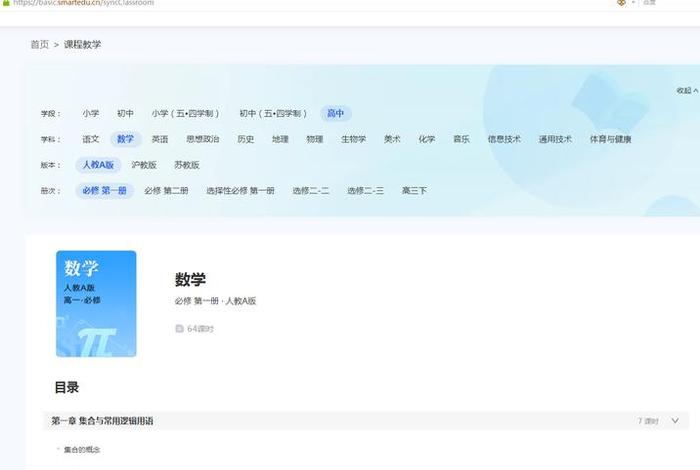Select volume 必修 第一册
The width and height of the screenshot is (700, 470).
pyautogui.click(x=104, y=191)
